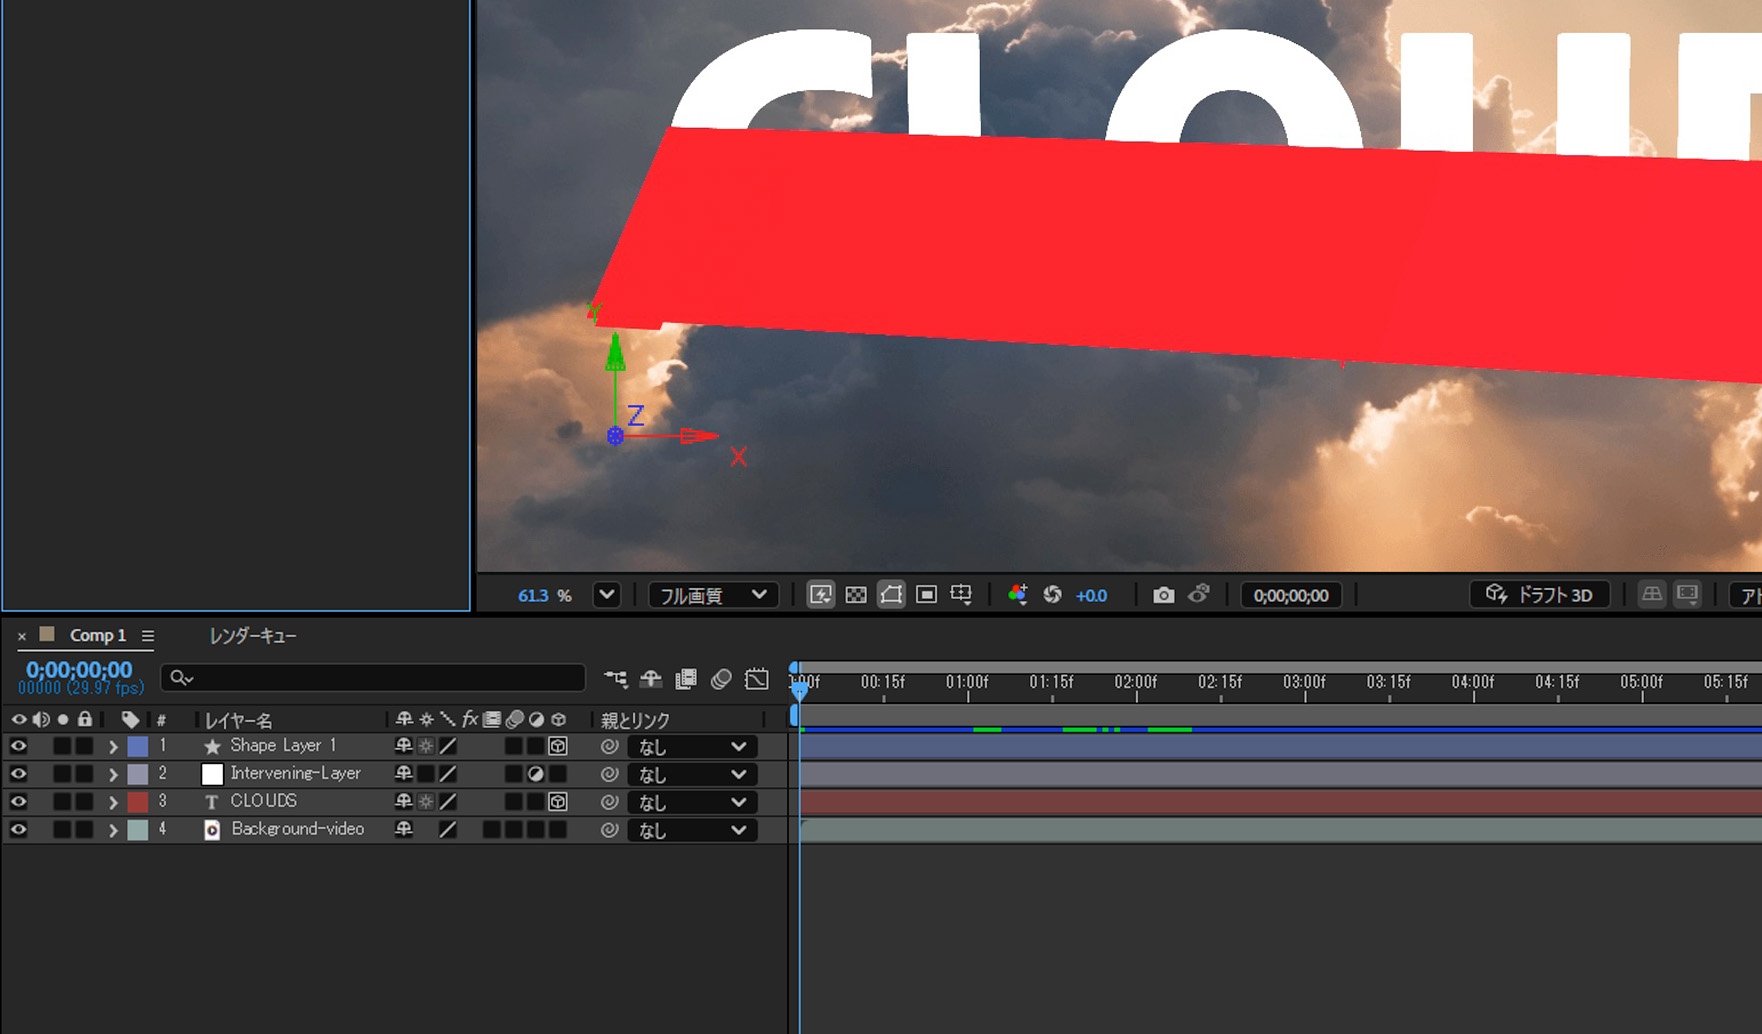This screenshot has width=1762, height=1034.
Task: Switch to the レンダーキュー tab
Action: click(x=252, y=636)
